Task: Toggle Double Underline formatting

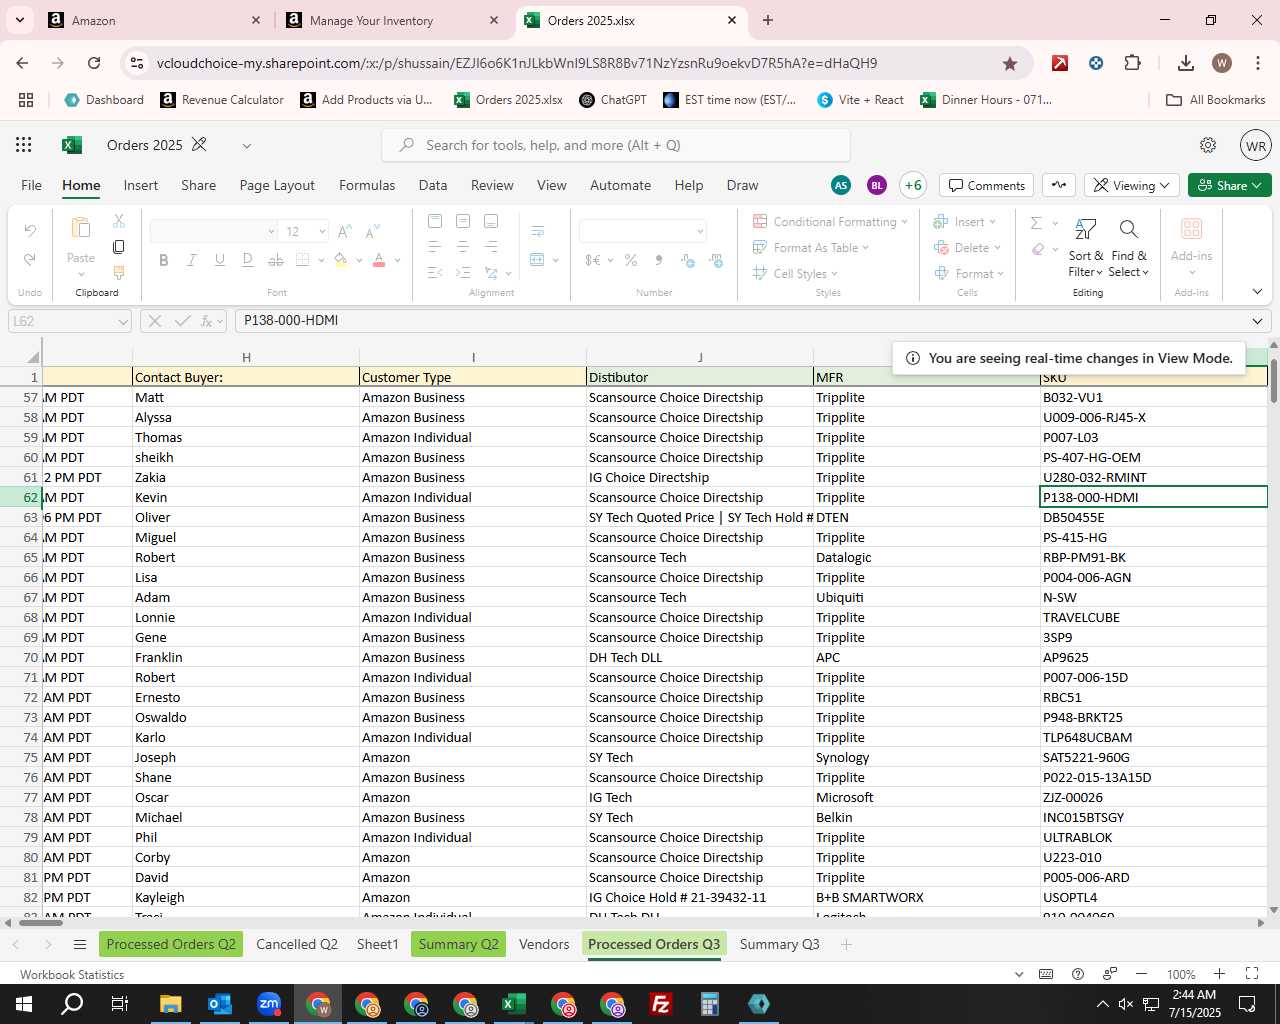Action: coord(248,260)
